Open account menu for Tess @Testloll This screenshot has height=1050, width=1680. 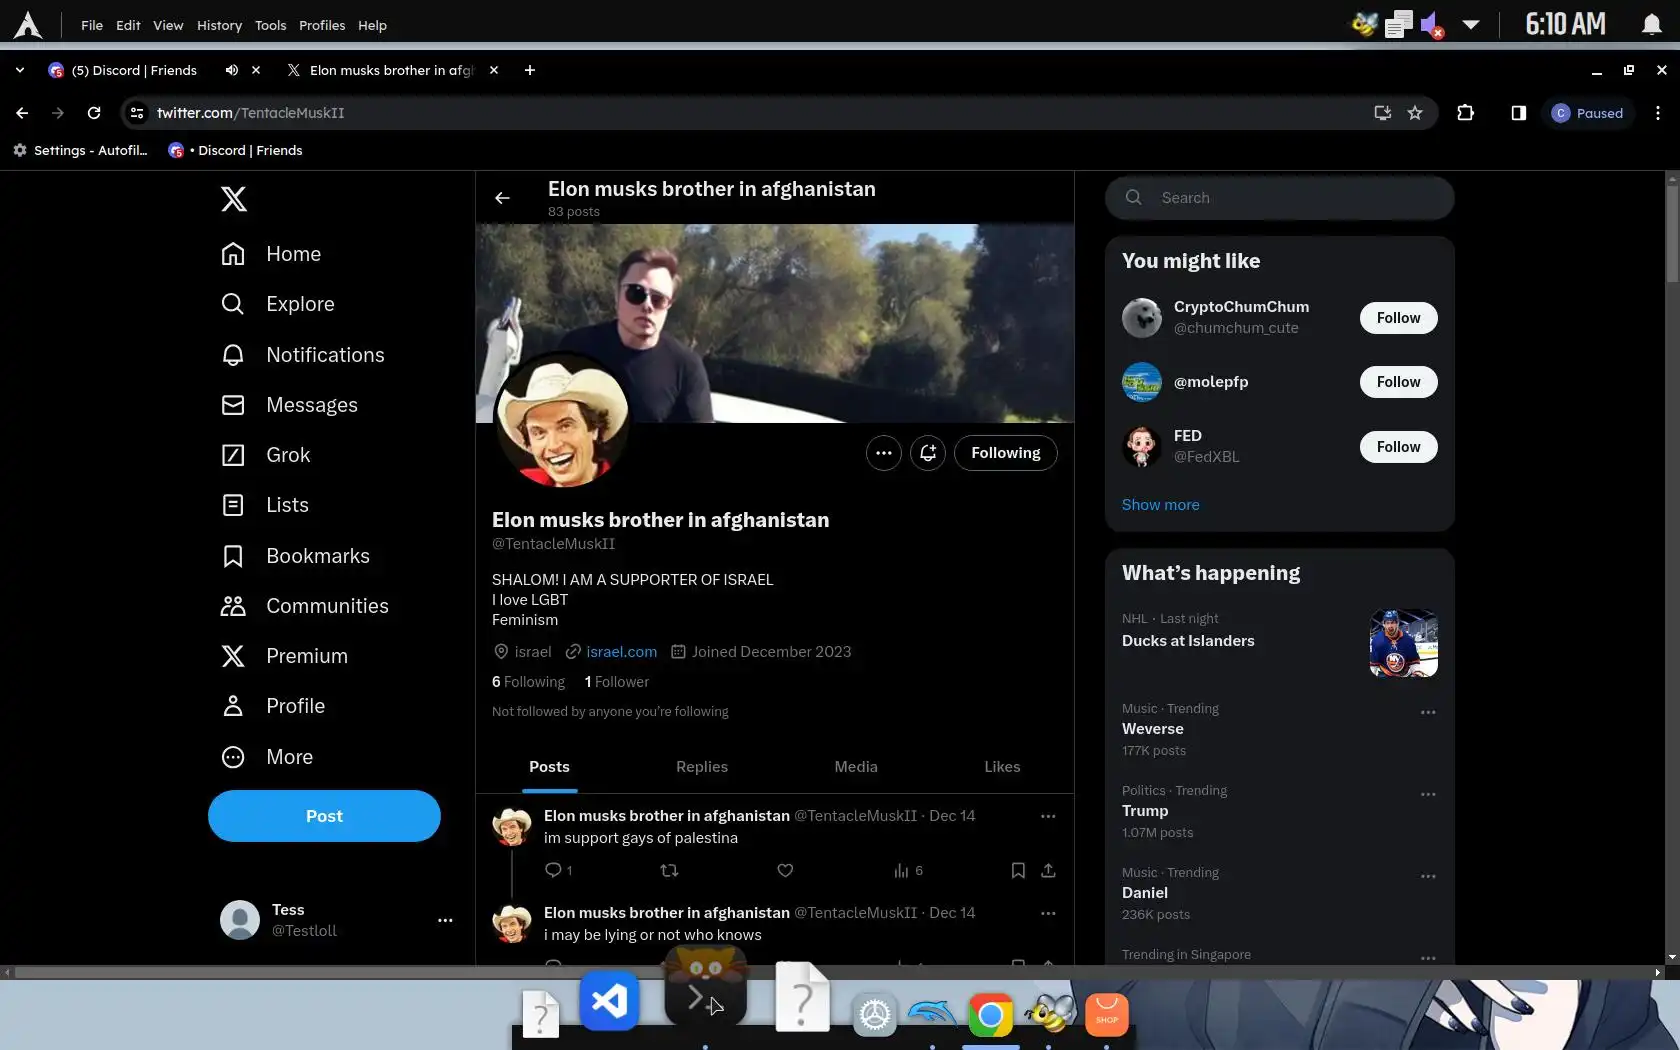(x=337, y=920)
